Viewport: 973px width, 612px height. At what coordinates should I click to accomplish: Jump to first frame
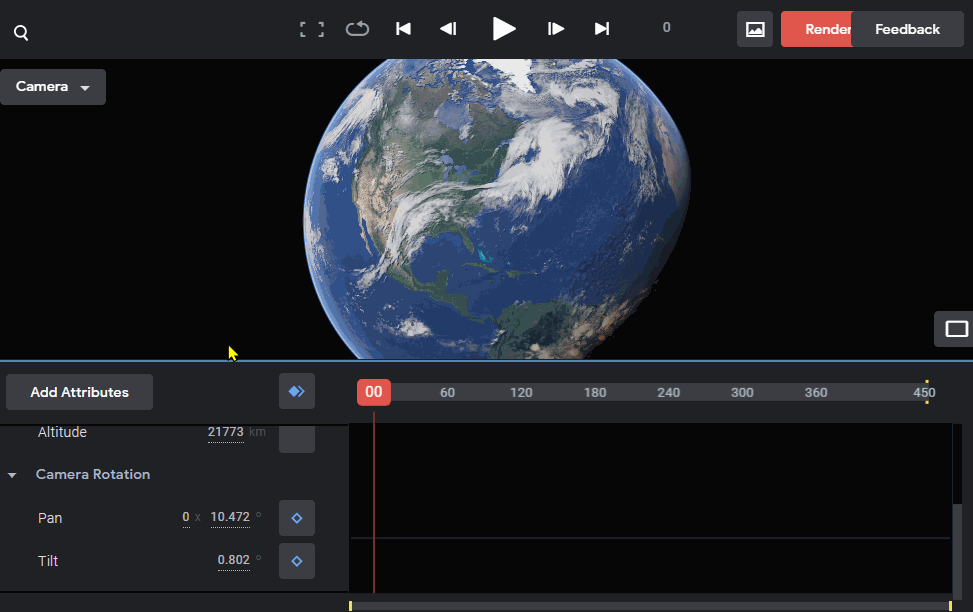click(403, 29)
